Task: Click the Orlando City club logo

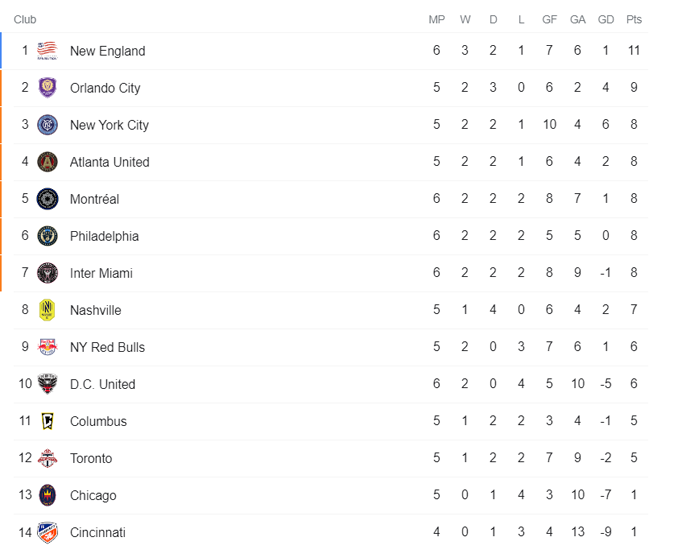Action: pyautogui.click(x=47, y=88)
